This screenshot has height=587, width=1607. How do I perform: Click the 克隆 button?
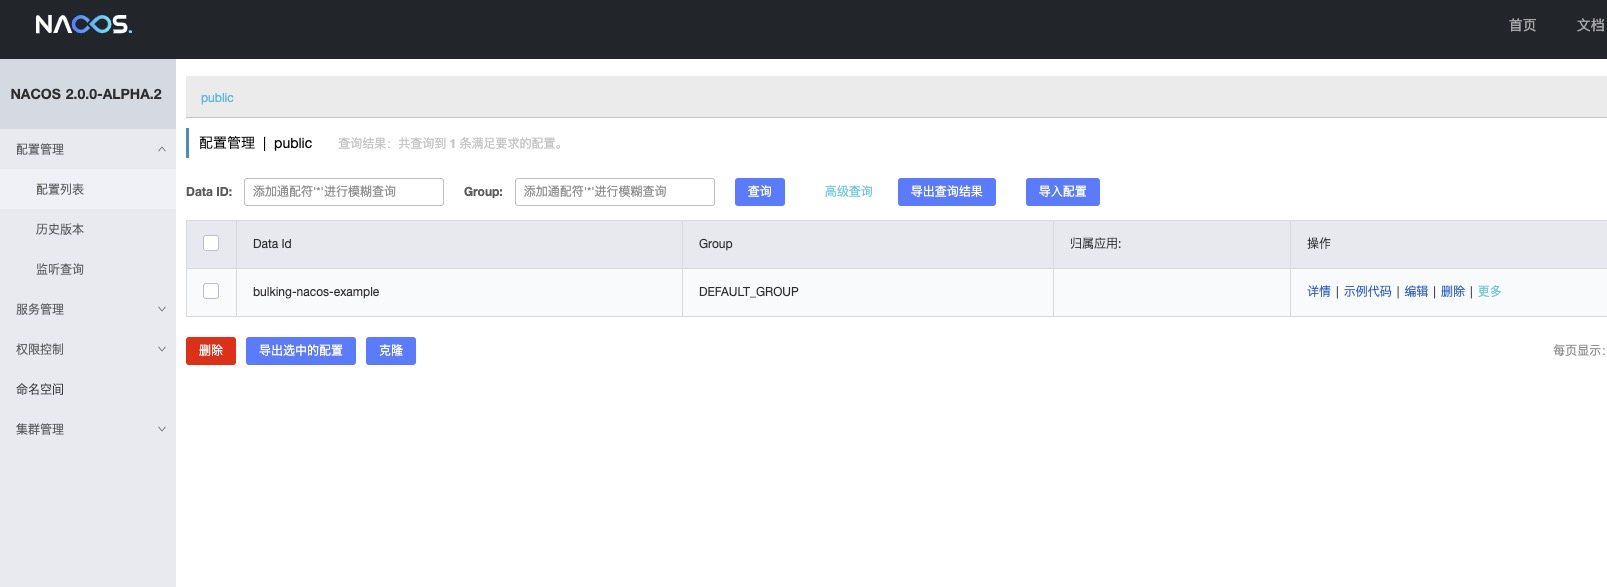tap(391, 351)
